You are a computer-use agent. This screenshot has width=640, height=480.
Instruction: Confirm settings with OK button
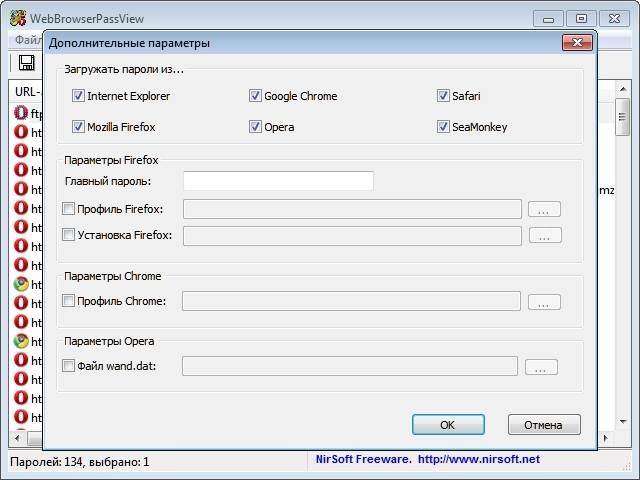[x=448, y=425]
